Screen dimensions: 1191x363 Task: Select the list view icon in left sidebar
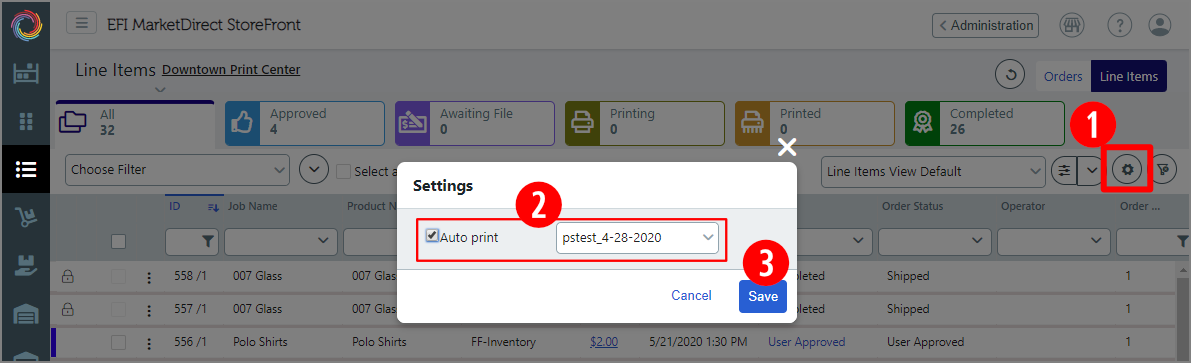click(x=25, y=169)
